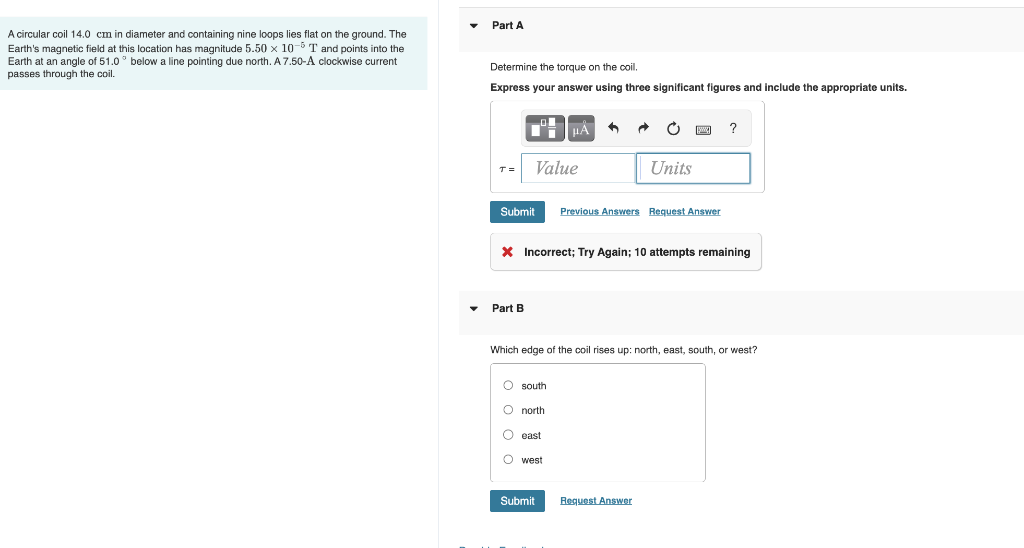Screen dimensions: 1024x548
Task: Collapse the Part A section
Action: [474, 26]
